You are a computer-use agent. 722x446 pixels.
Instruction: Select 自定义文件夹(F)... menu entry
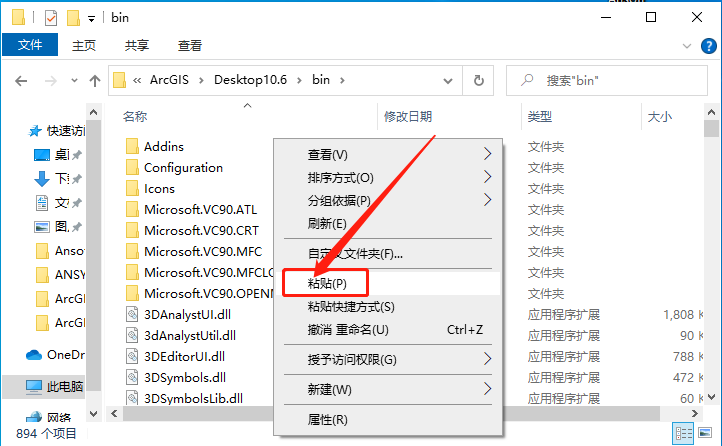(388, 254)
